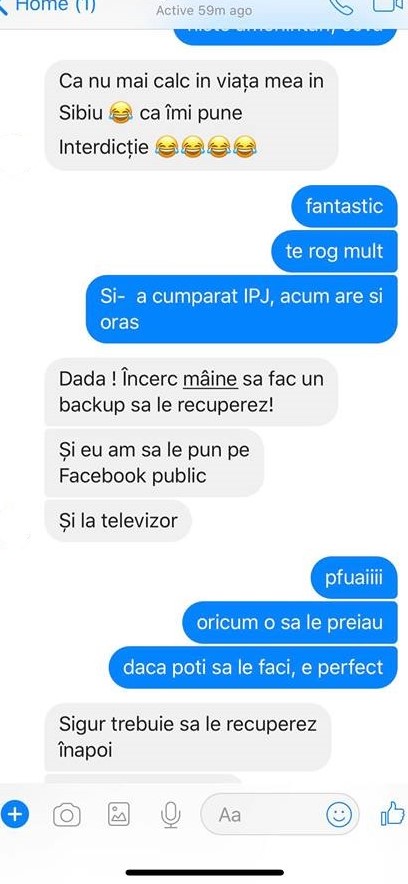Open the camera icon in composer
Image resolution: width=408 pixels, height=884 pixels.
pos(66,815)
